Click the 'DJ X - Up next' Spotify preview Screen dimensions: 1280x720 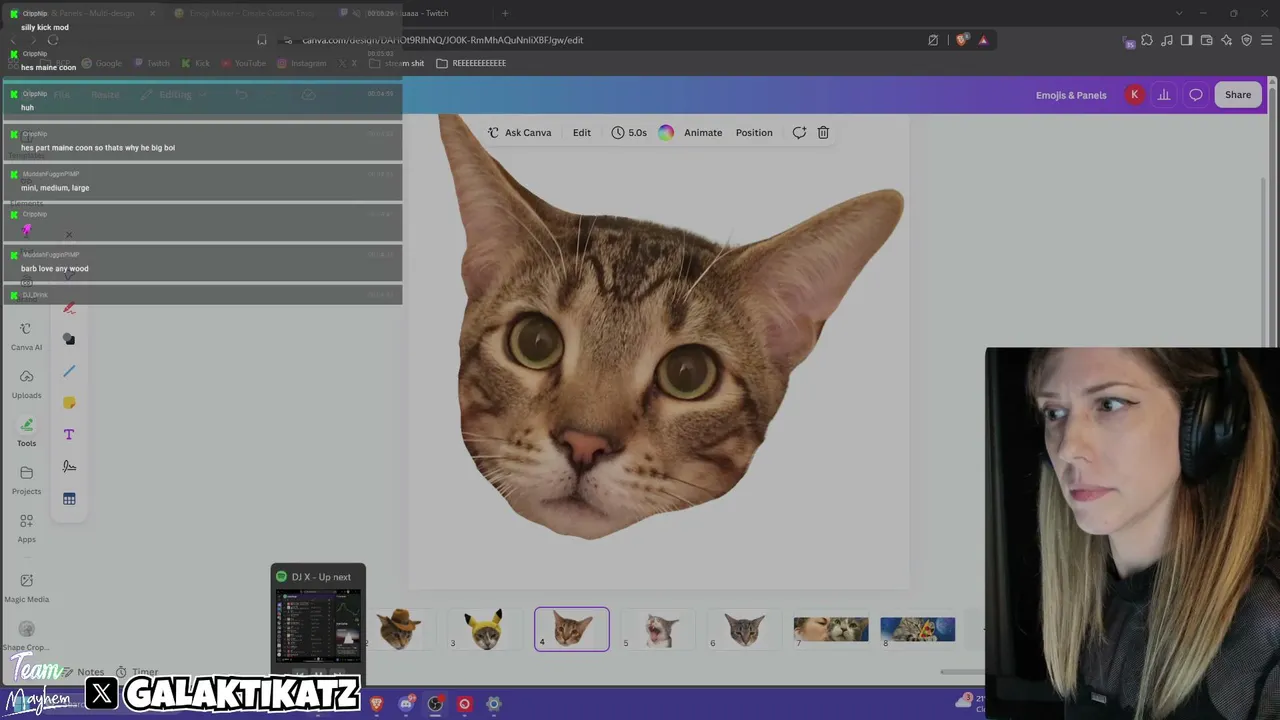(318, 618)
